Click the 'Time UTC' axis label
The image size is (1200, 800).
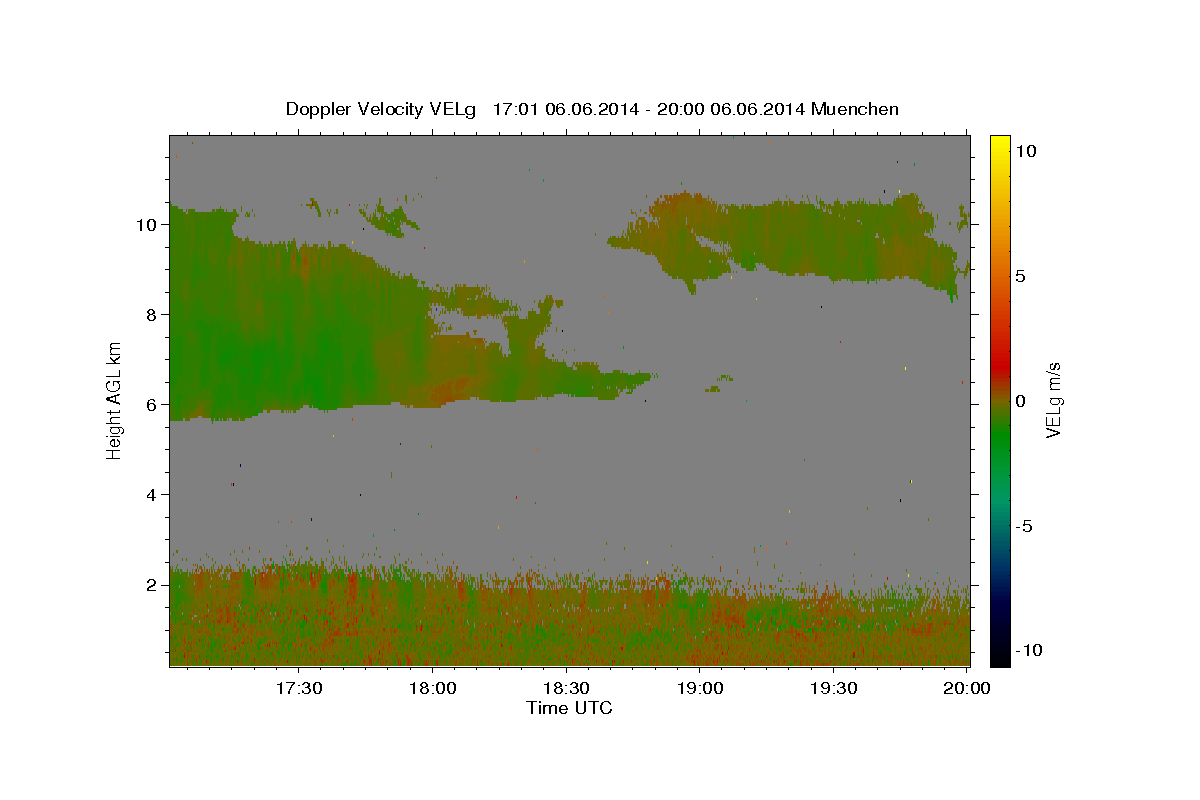569,708
